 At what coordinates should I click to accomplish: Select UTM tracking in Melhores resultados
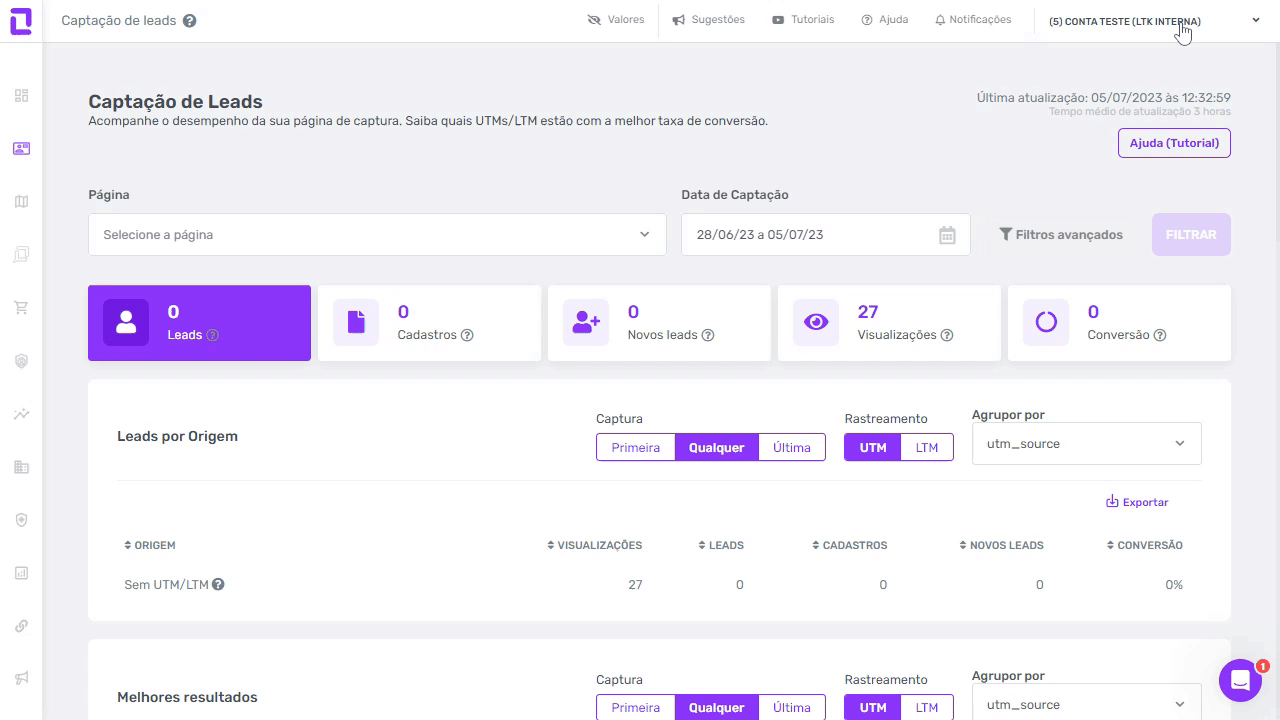(873, 707)
